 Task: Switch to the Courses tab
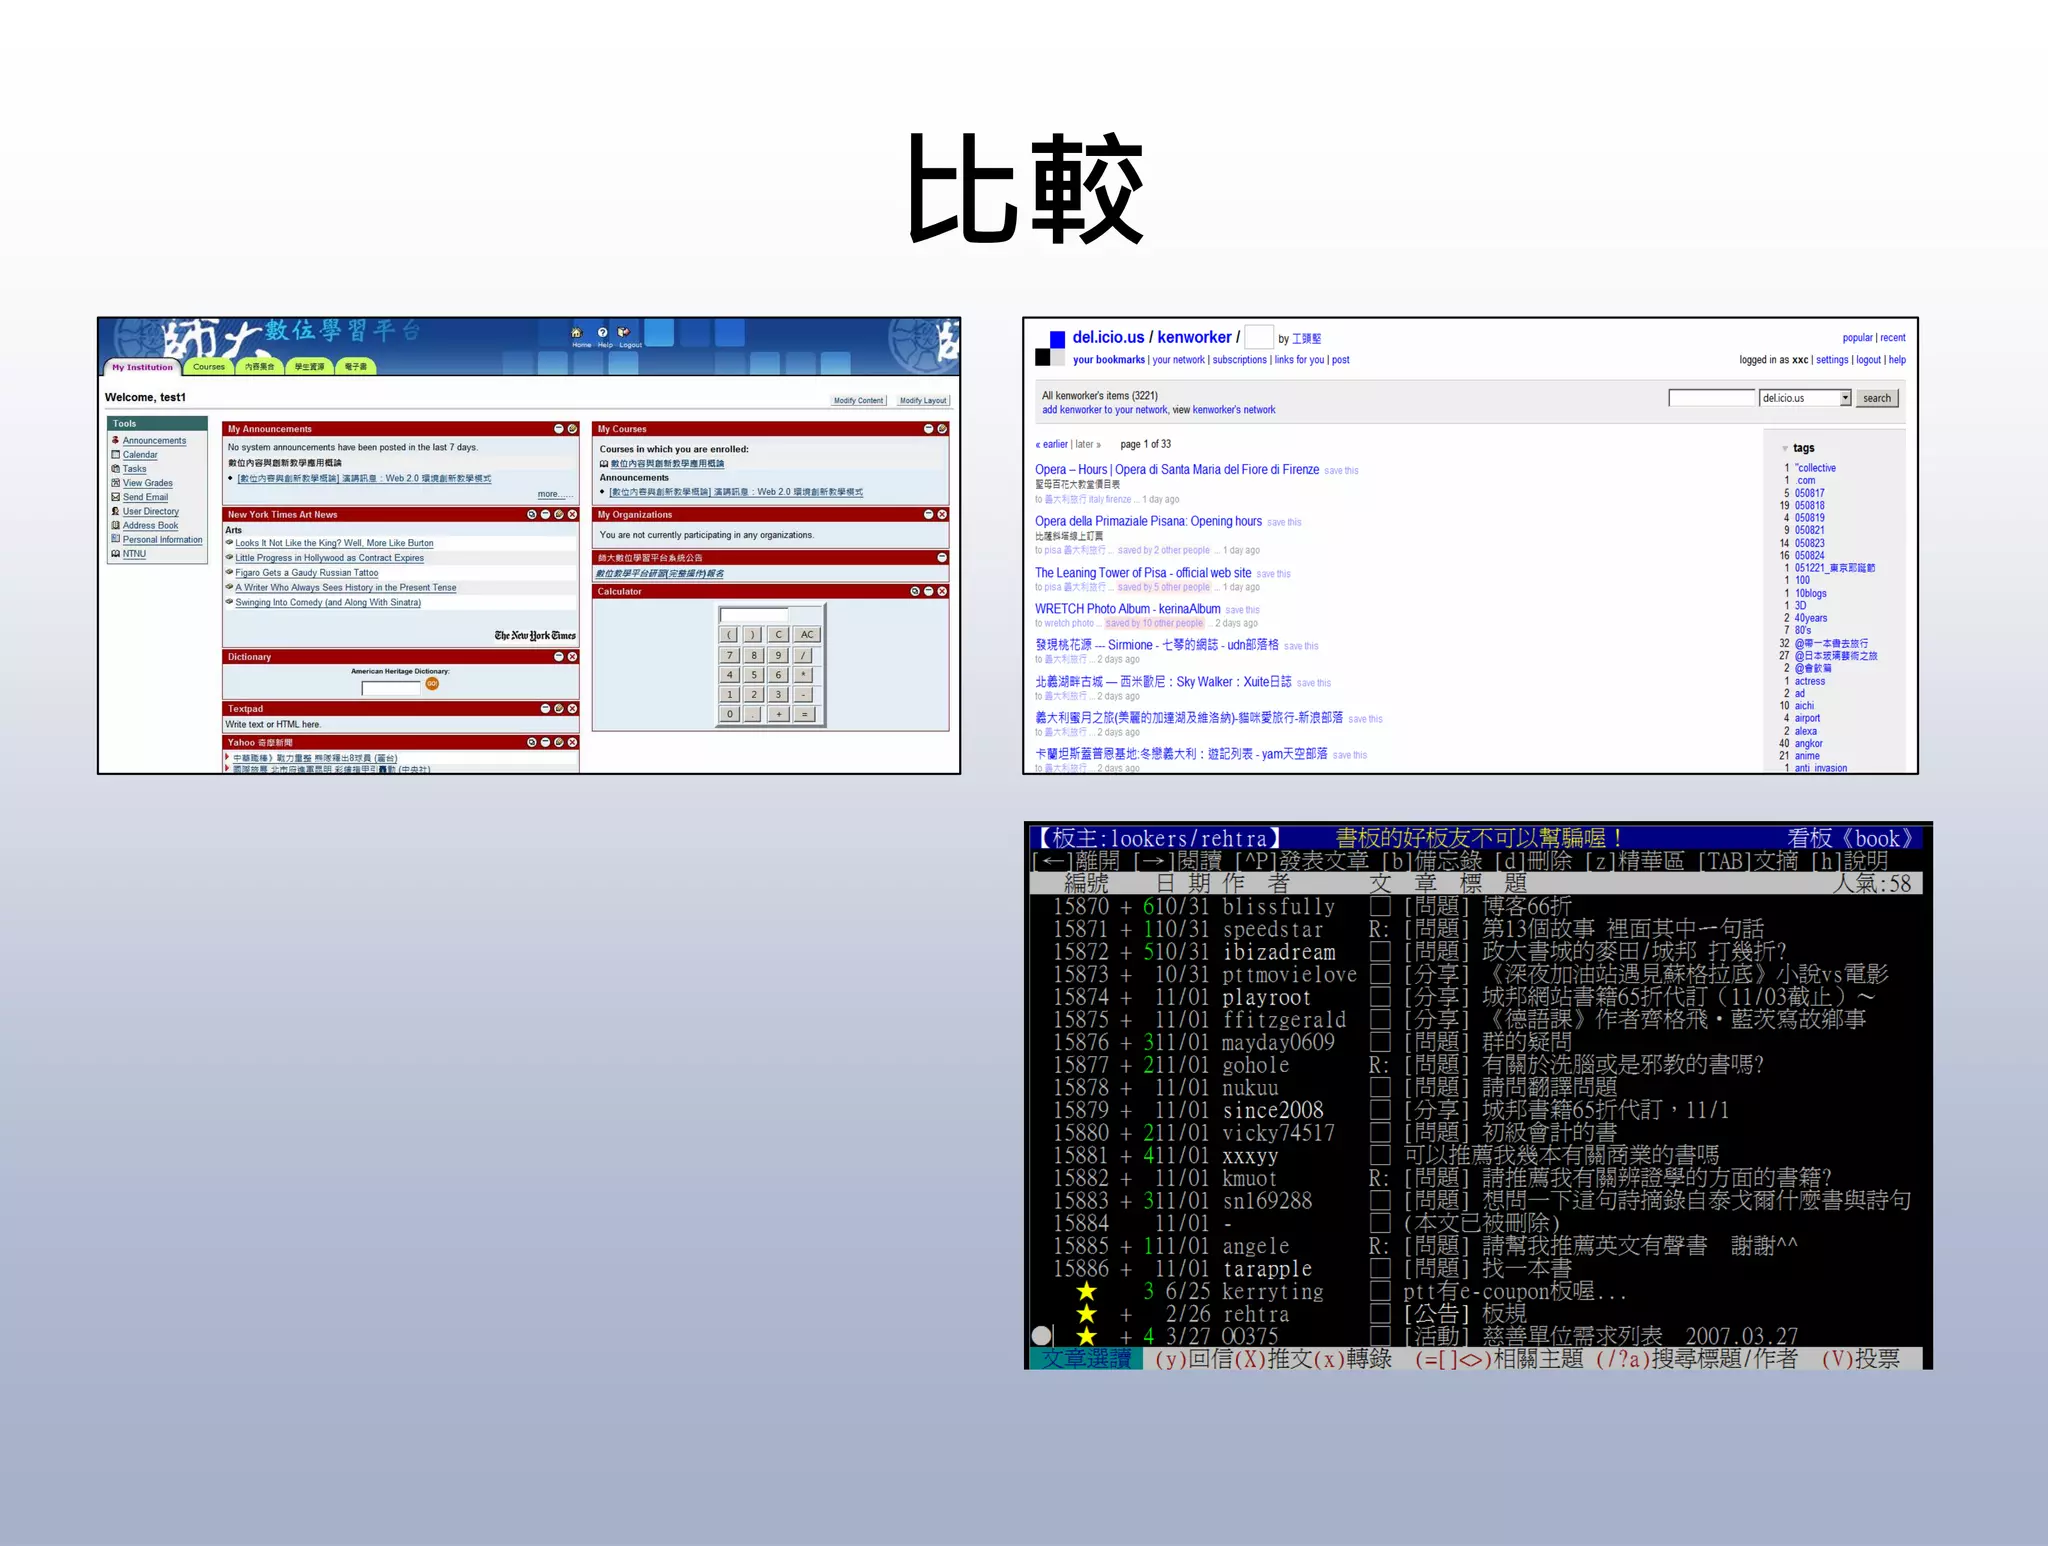click(209, 367)
